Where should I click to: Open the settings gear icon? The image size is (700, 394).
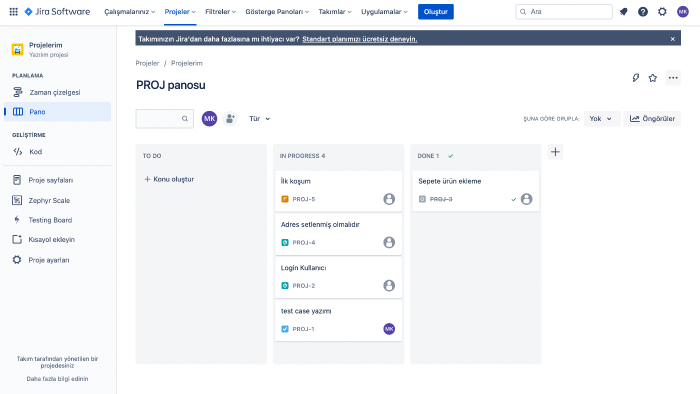pyautogui.click(x=662, y=12)
